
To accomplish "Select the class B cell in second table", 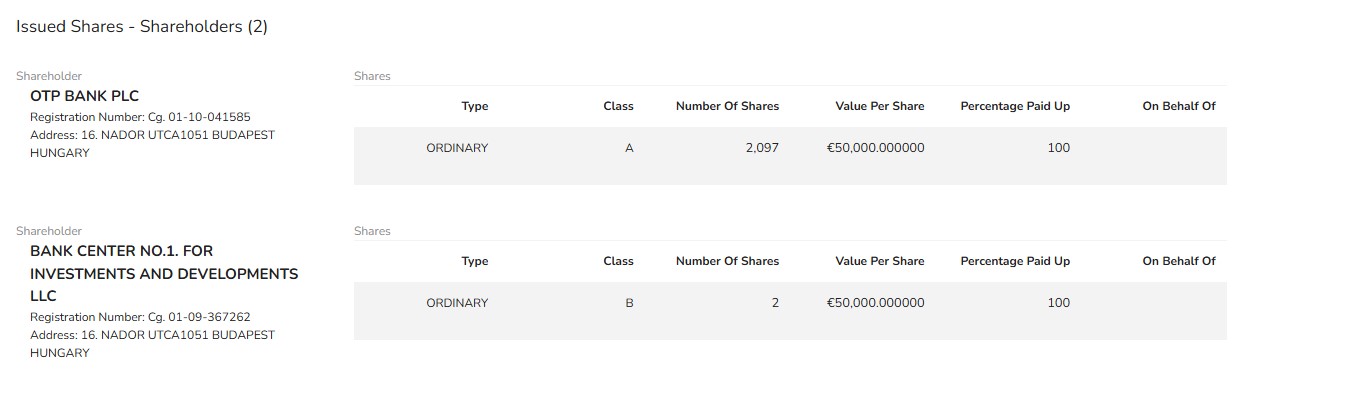I will coord(629,303).
